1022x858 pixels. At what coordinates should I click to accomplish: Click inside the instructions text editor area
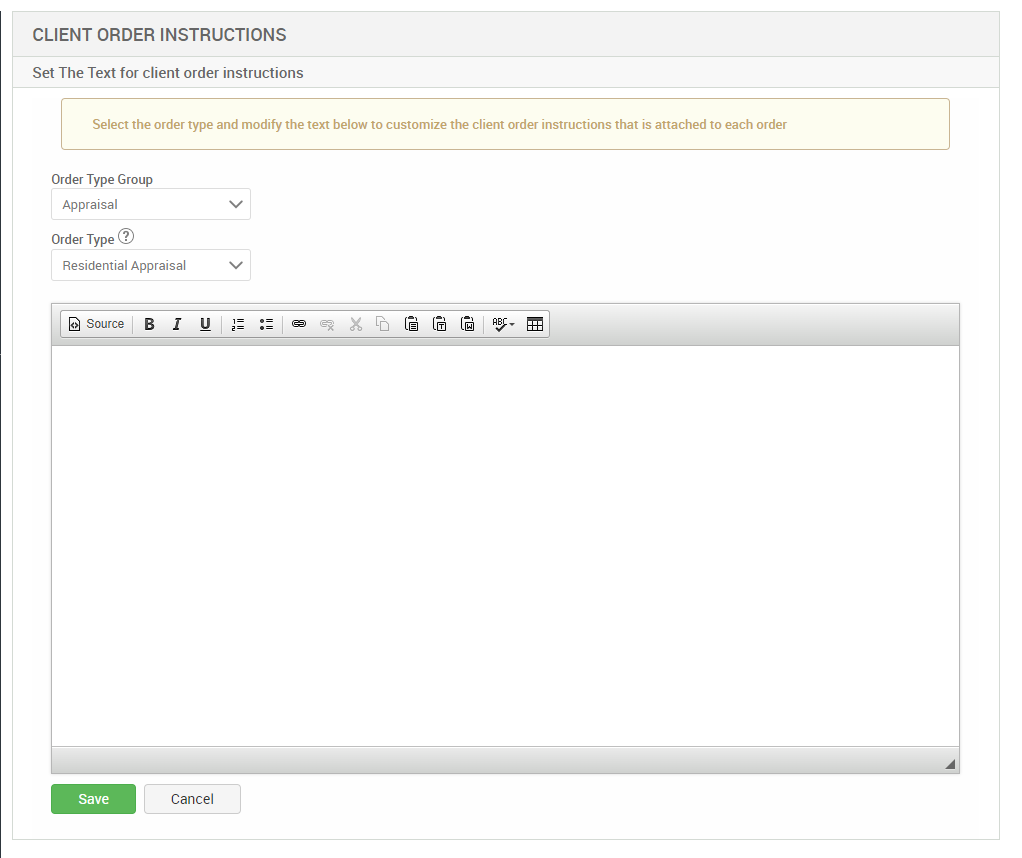(505, 545)
